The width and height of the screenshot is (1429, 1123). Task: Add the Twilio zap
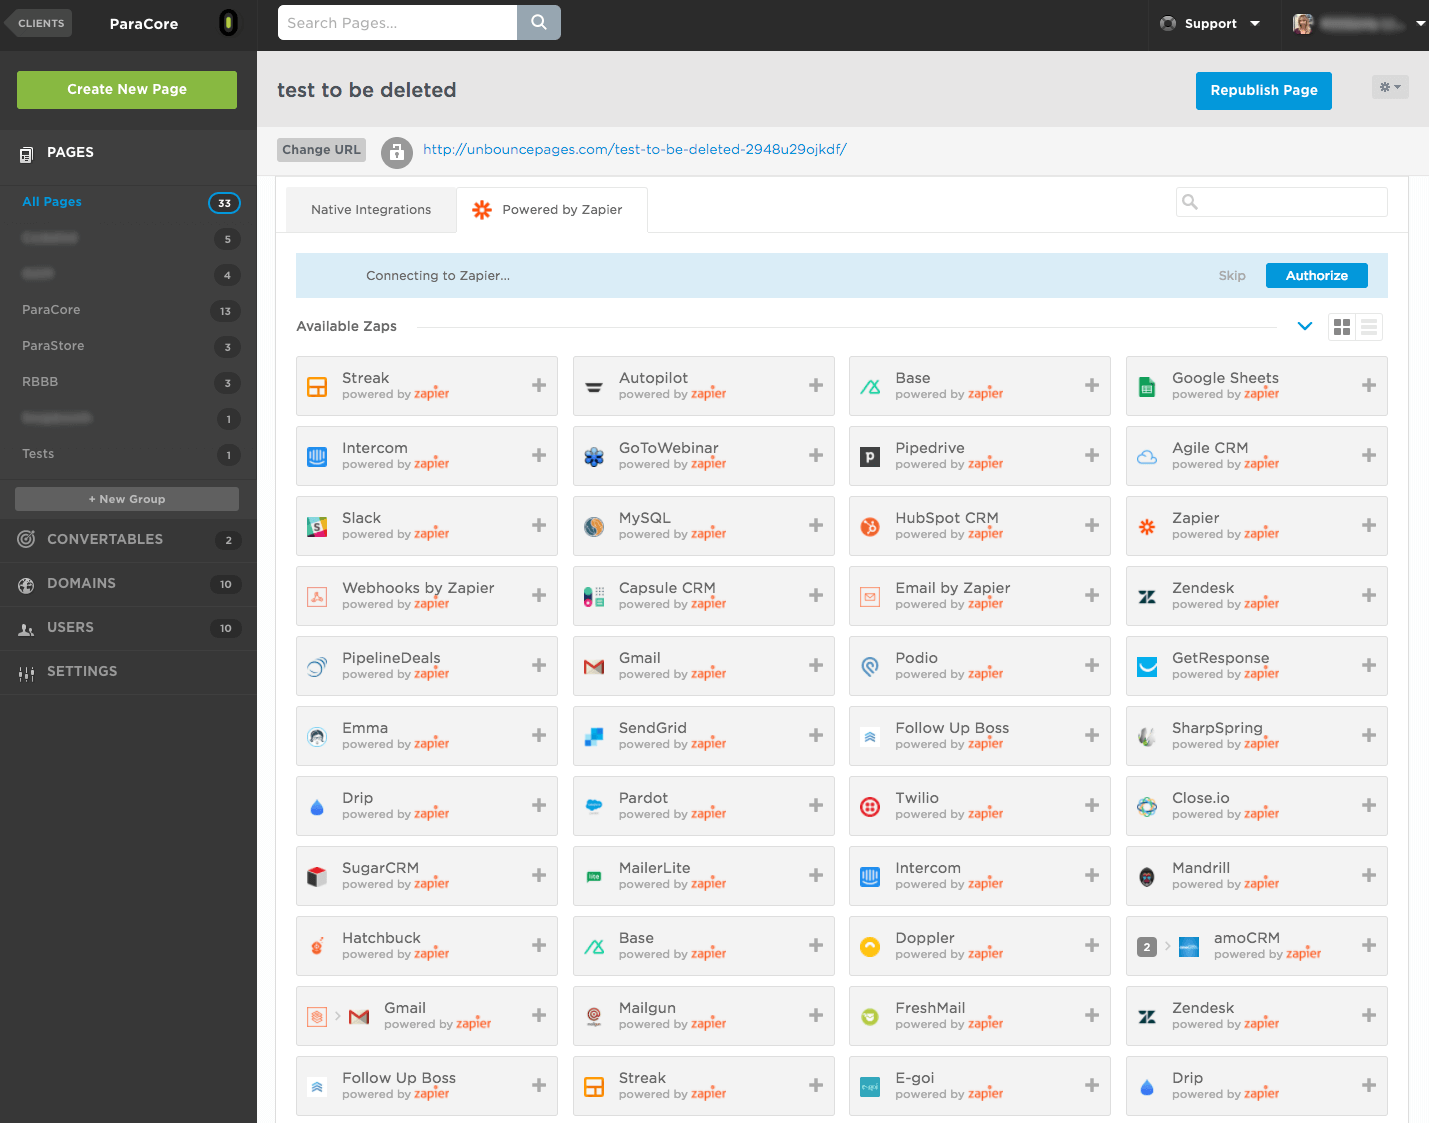click(1091, 805)
